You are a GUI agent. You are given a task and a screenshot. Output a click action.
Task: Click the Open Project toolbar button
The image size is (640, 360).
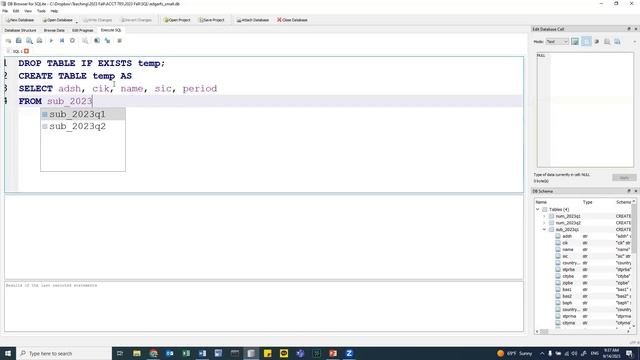coord(177,20)
